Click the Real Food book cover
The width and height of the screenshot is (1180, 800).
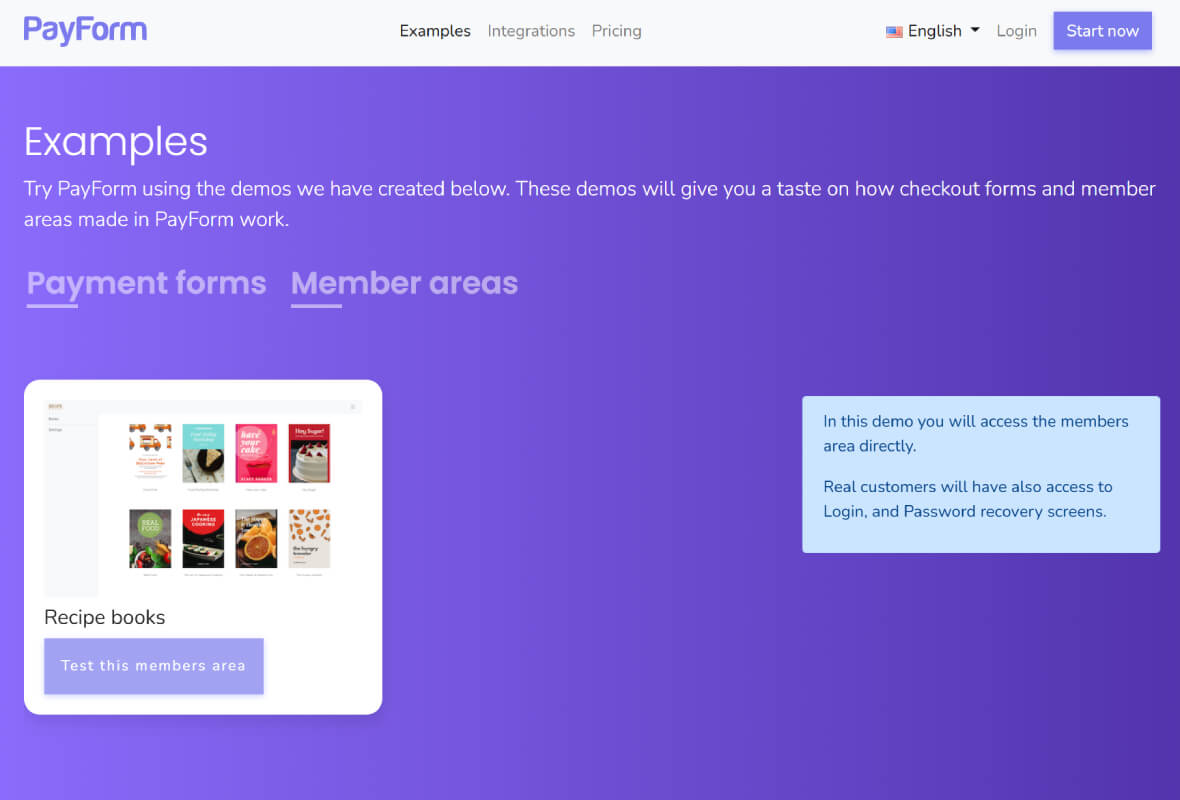tap(151, 538)
